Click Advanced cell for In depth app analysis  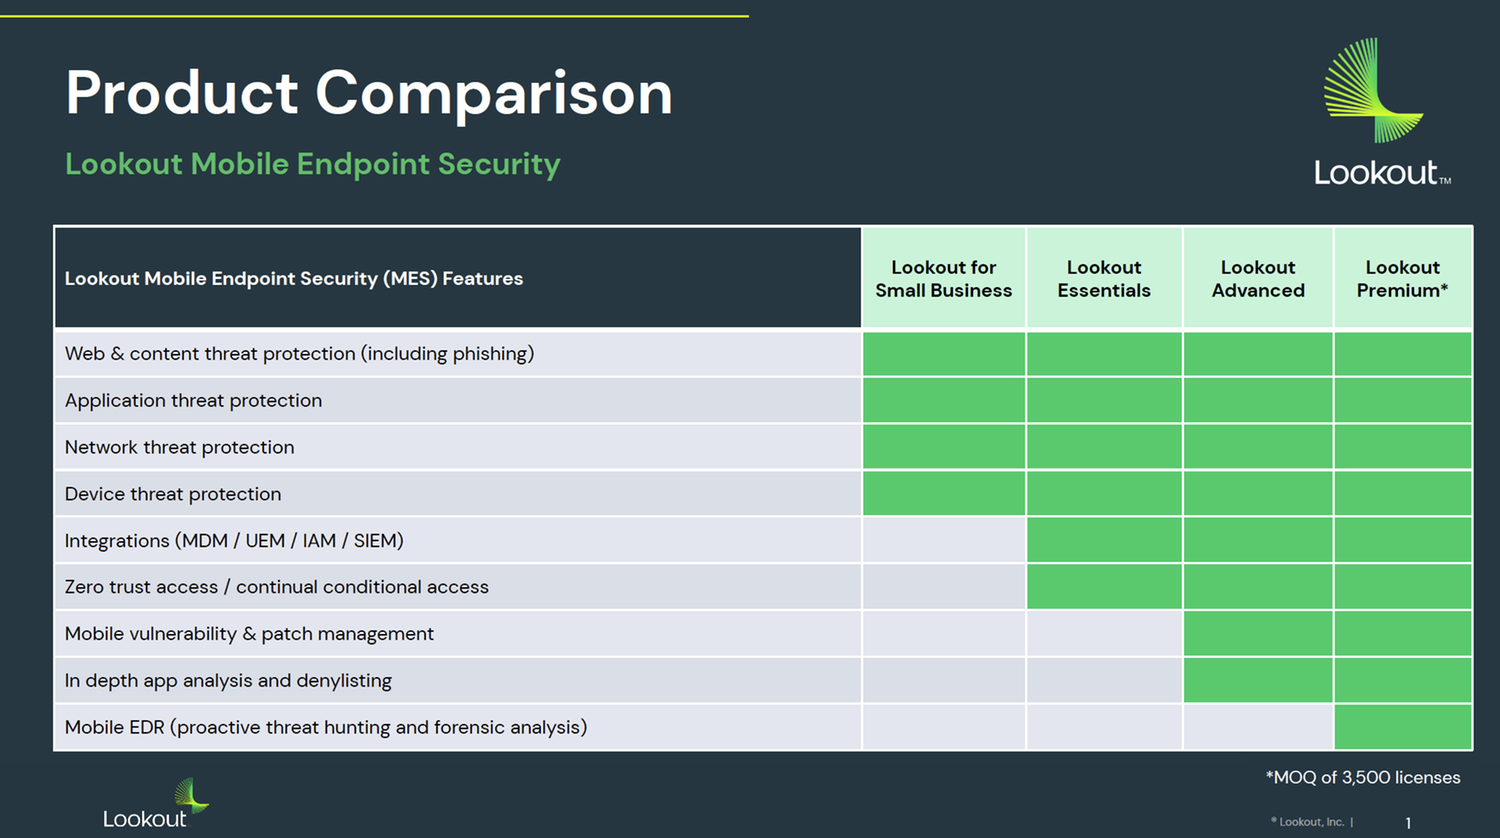tap(1258, 681)
